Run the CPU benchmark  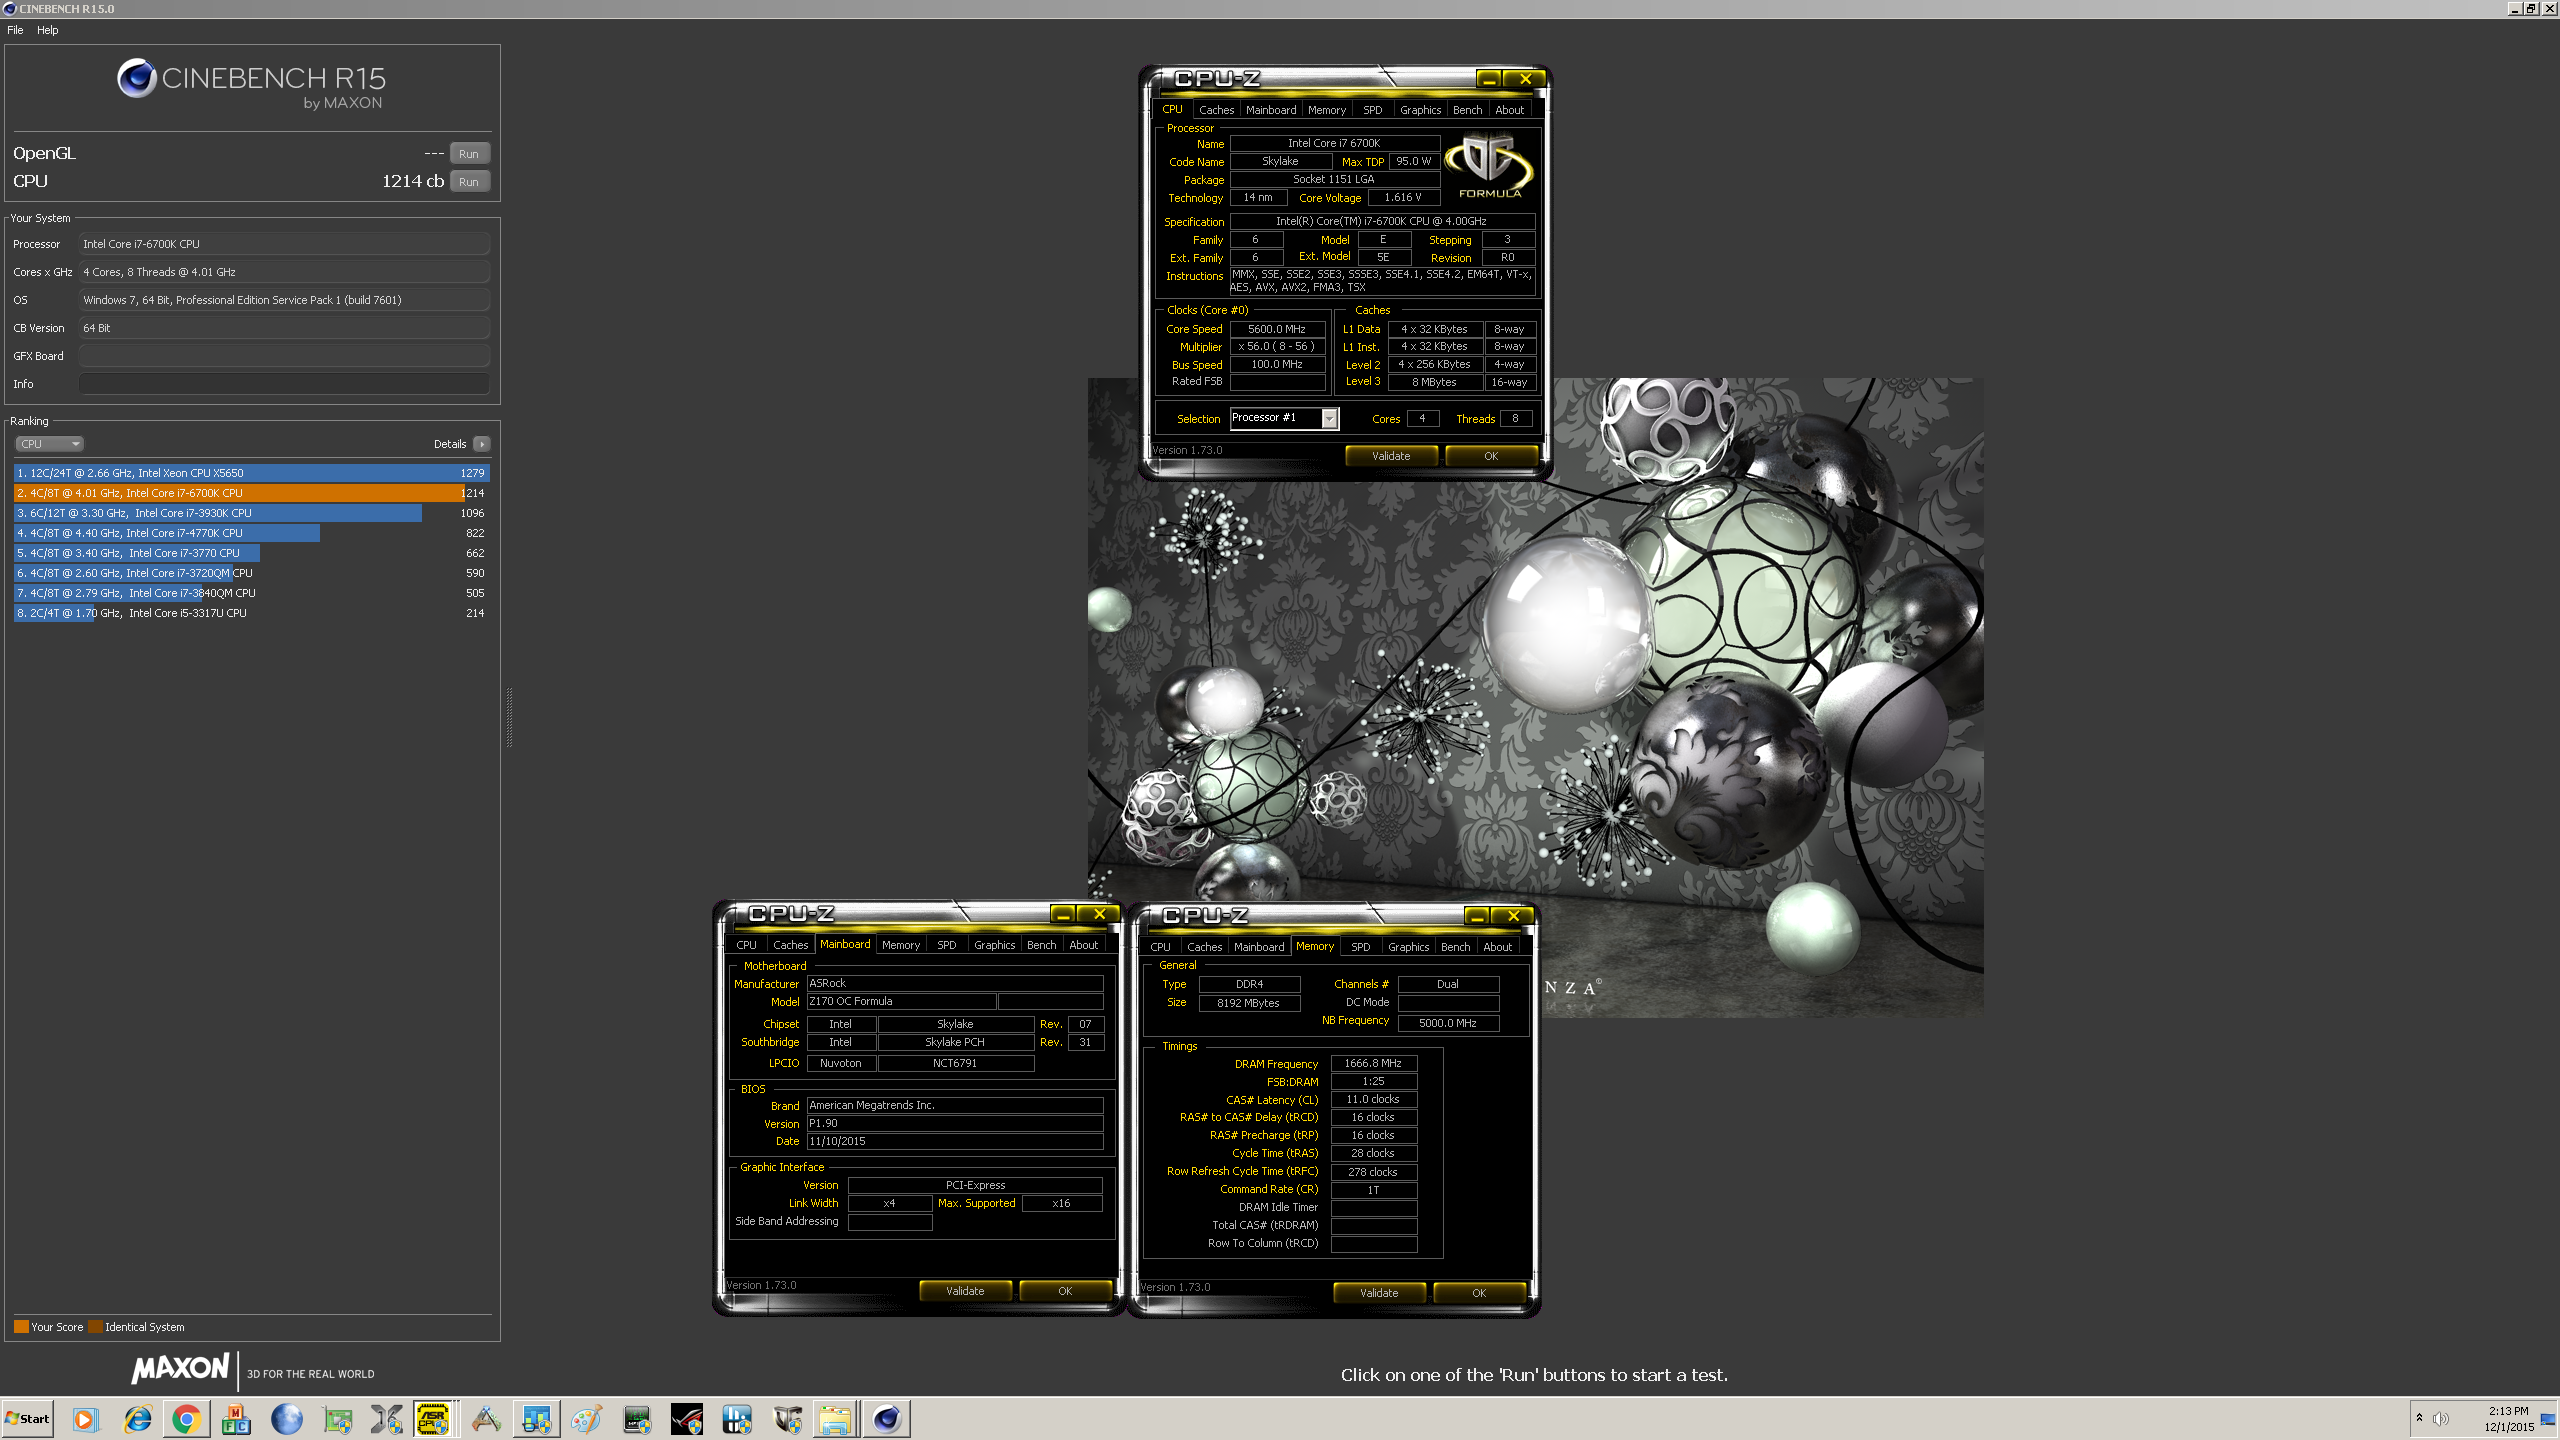coord(469,182)
